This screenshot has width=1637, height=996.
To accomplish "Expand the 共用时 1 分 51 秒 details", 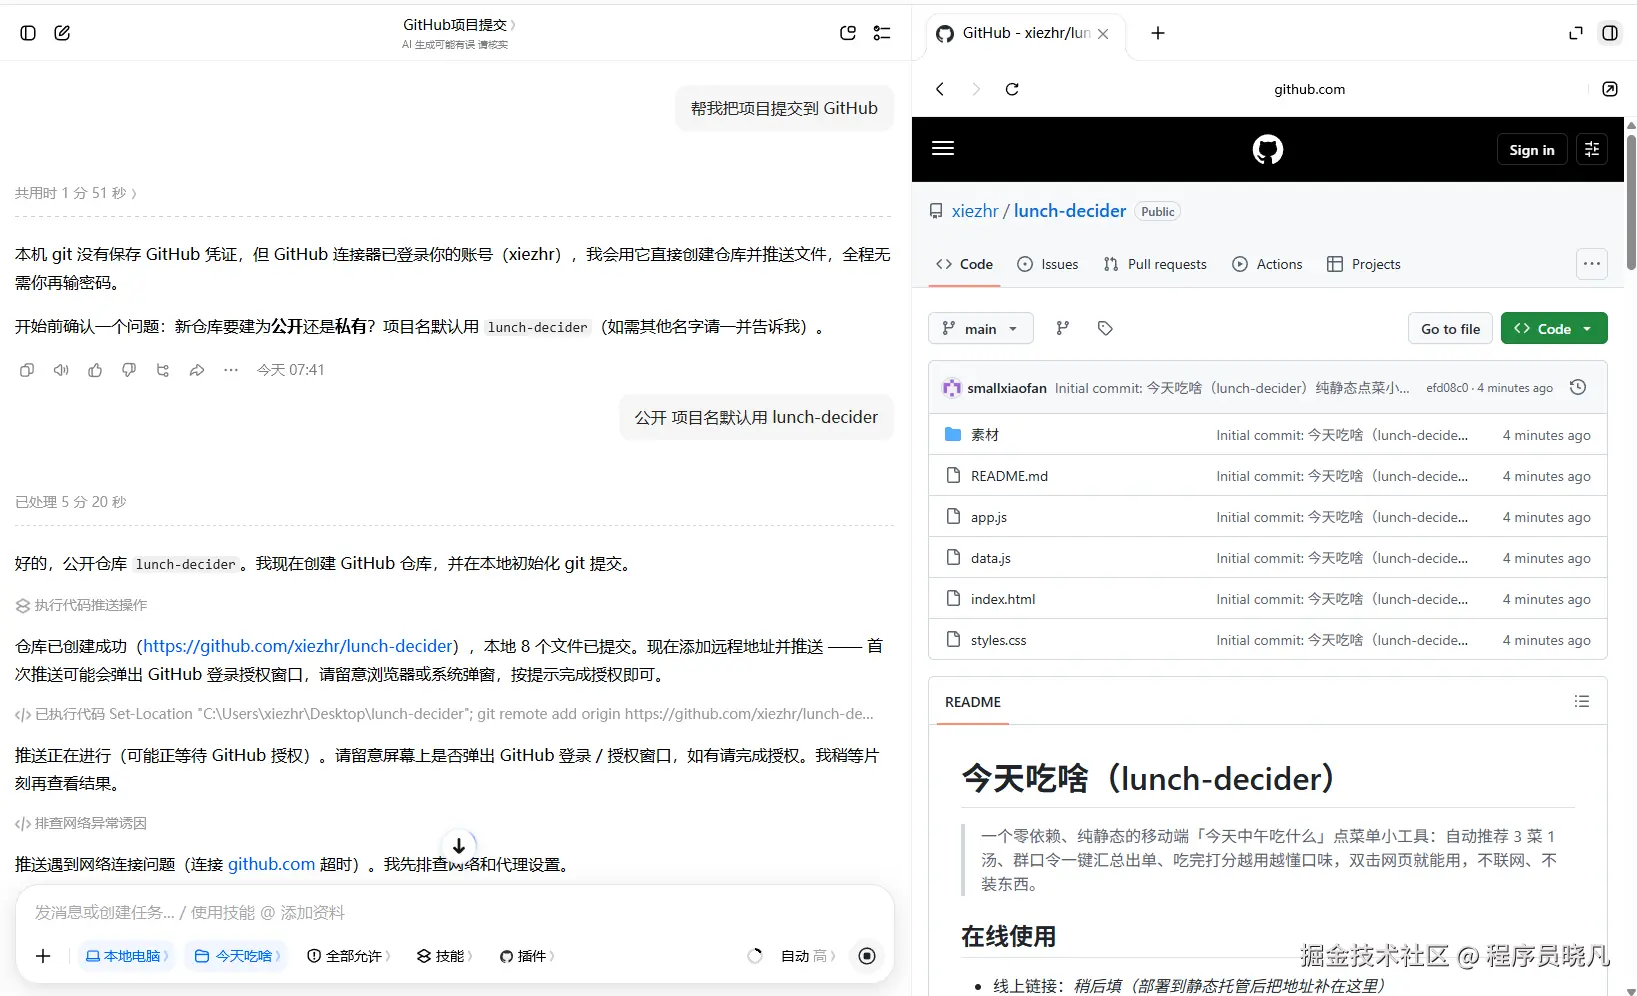I will 76,193.
